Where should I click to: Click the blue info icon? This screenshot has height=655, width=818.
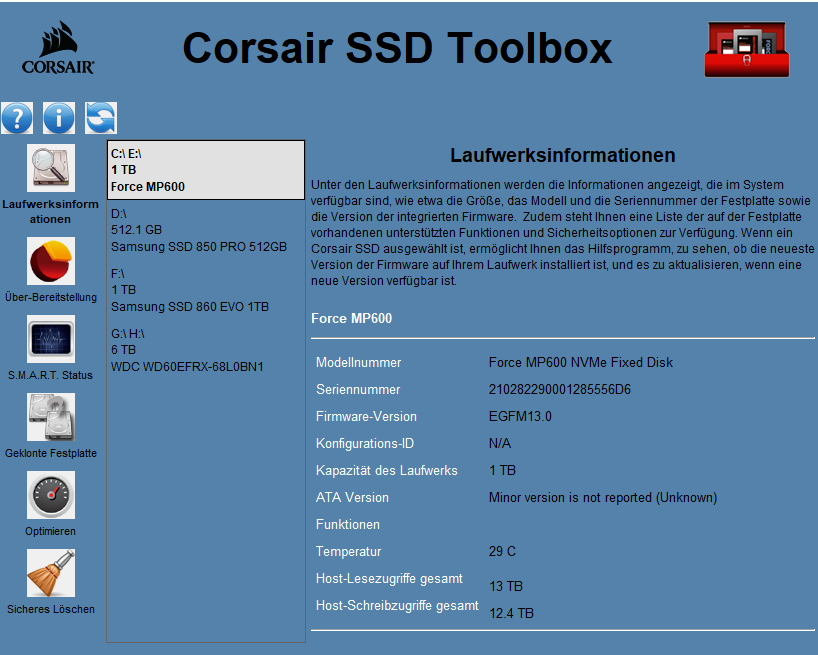tap(59, 118)
